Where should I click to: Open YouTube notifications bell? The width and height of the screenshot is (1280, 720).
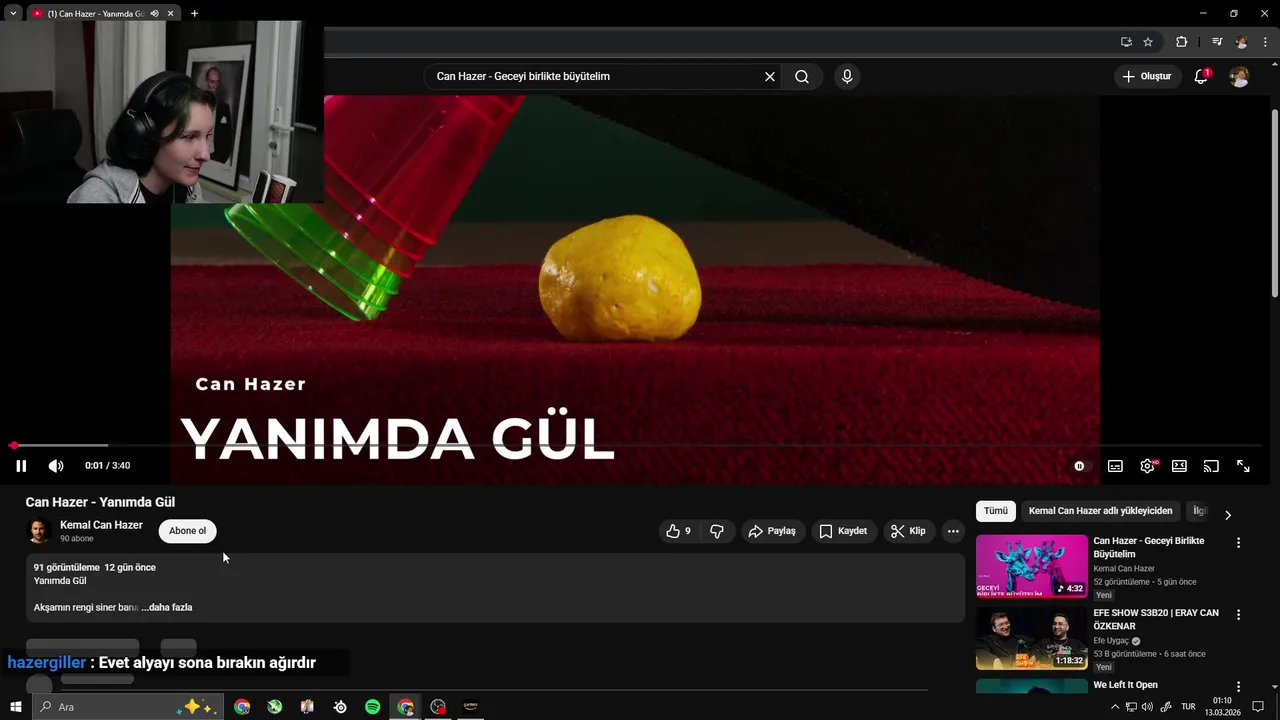[x=1201, y=76]
